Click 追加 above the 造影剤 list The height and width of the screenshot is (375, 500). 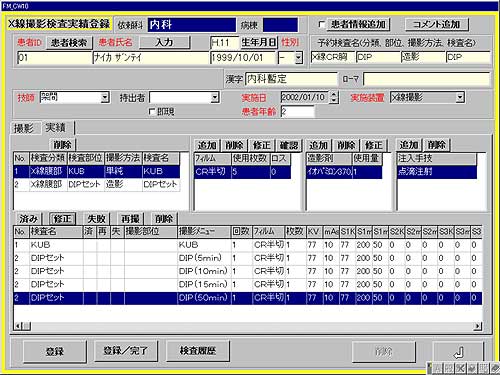tap(319, 145)
